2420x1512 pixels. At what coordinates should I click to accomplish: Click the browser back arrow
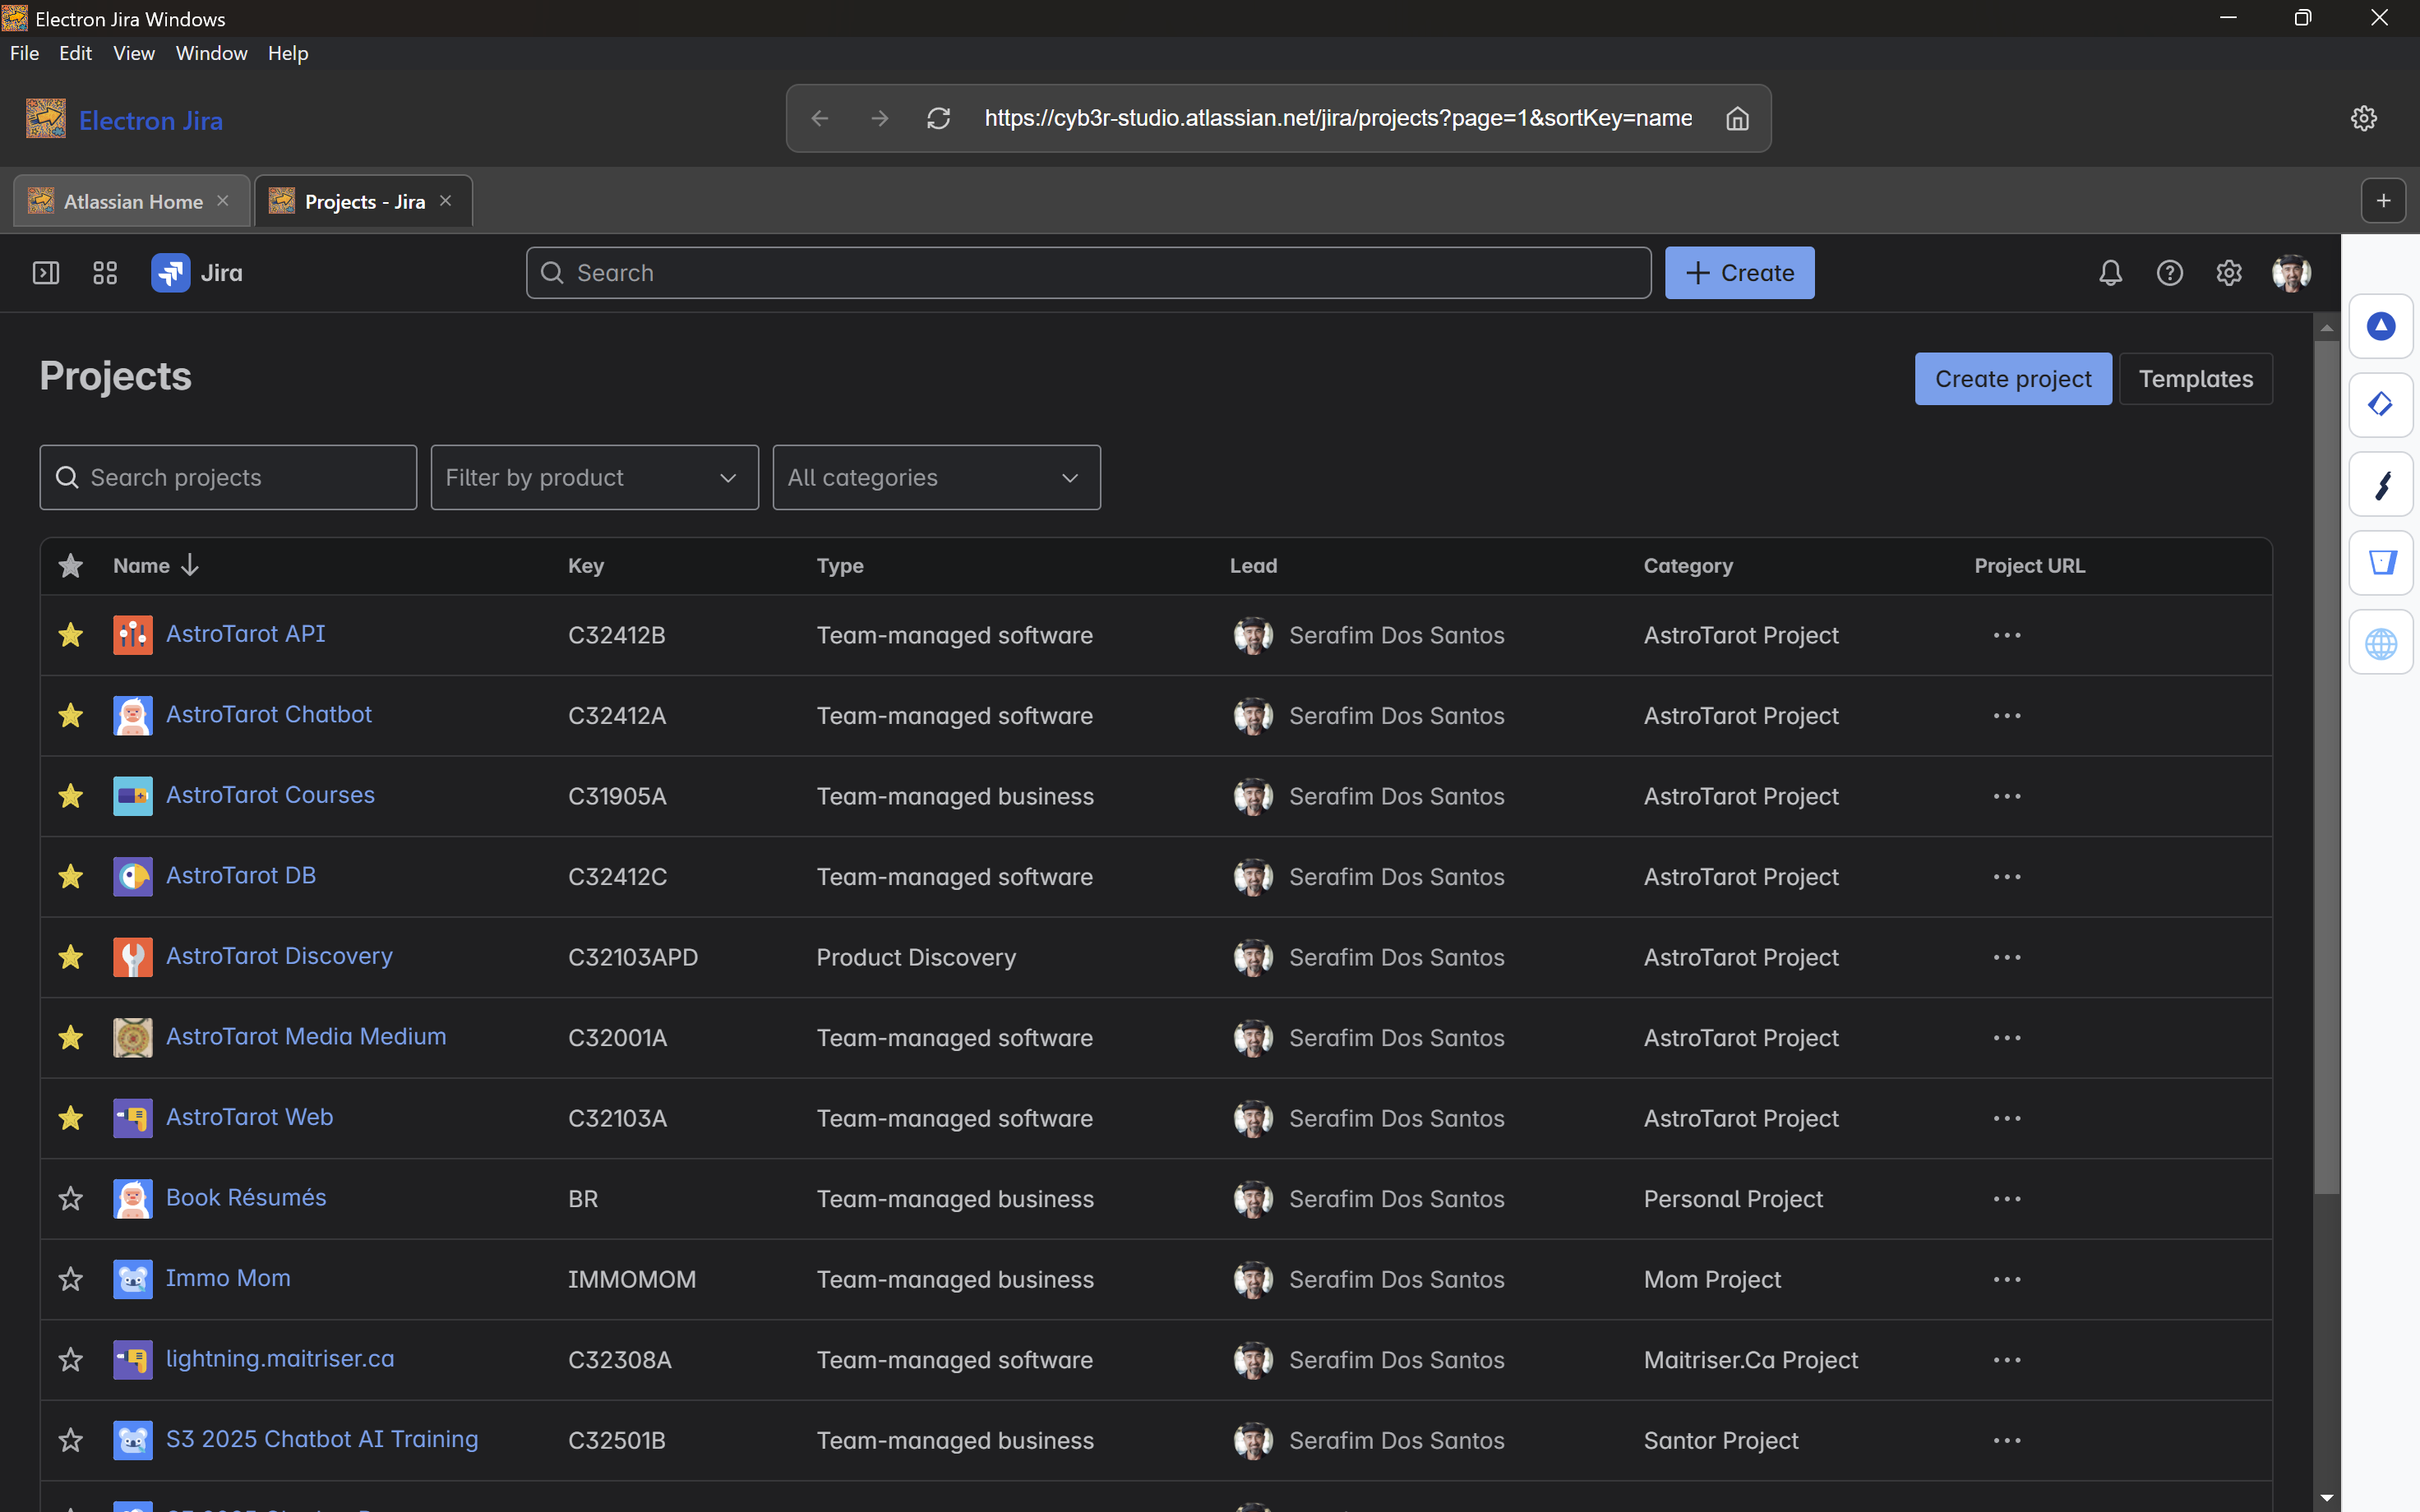pyautogui.click(x=820, y=118)
